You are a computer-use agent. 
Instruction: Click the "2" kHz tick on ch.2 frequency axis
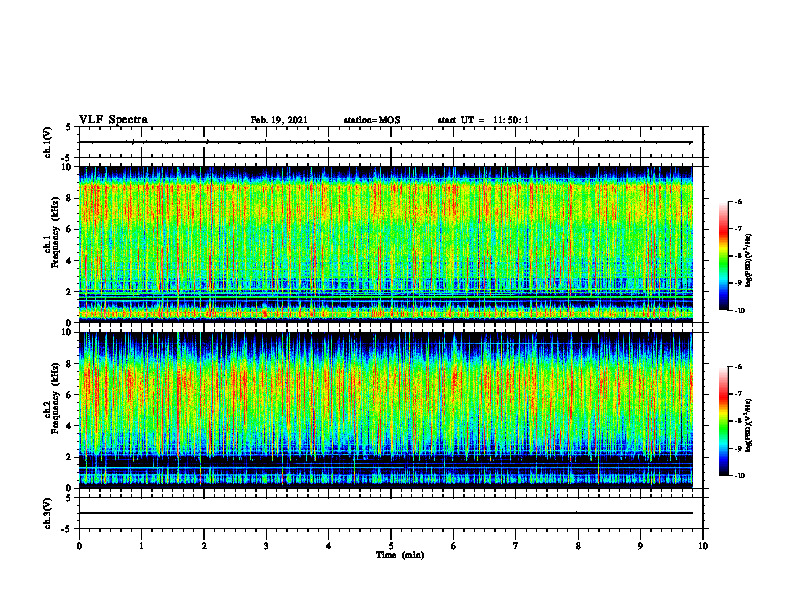(x=70, y=457)
